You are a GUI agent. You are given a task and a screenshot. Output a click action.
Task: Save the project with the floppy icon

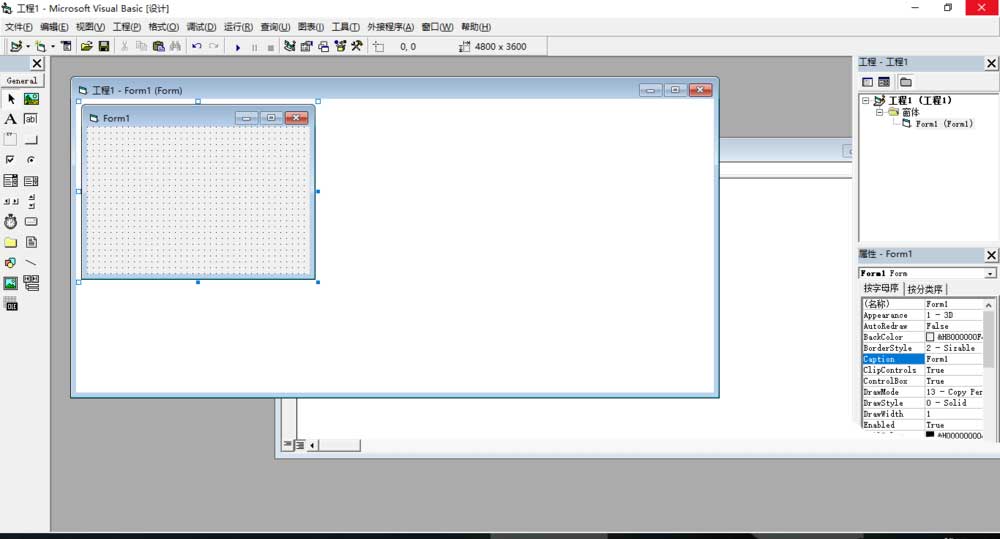click(x=104, y=47)
